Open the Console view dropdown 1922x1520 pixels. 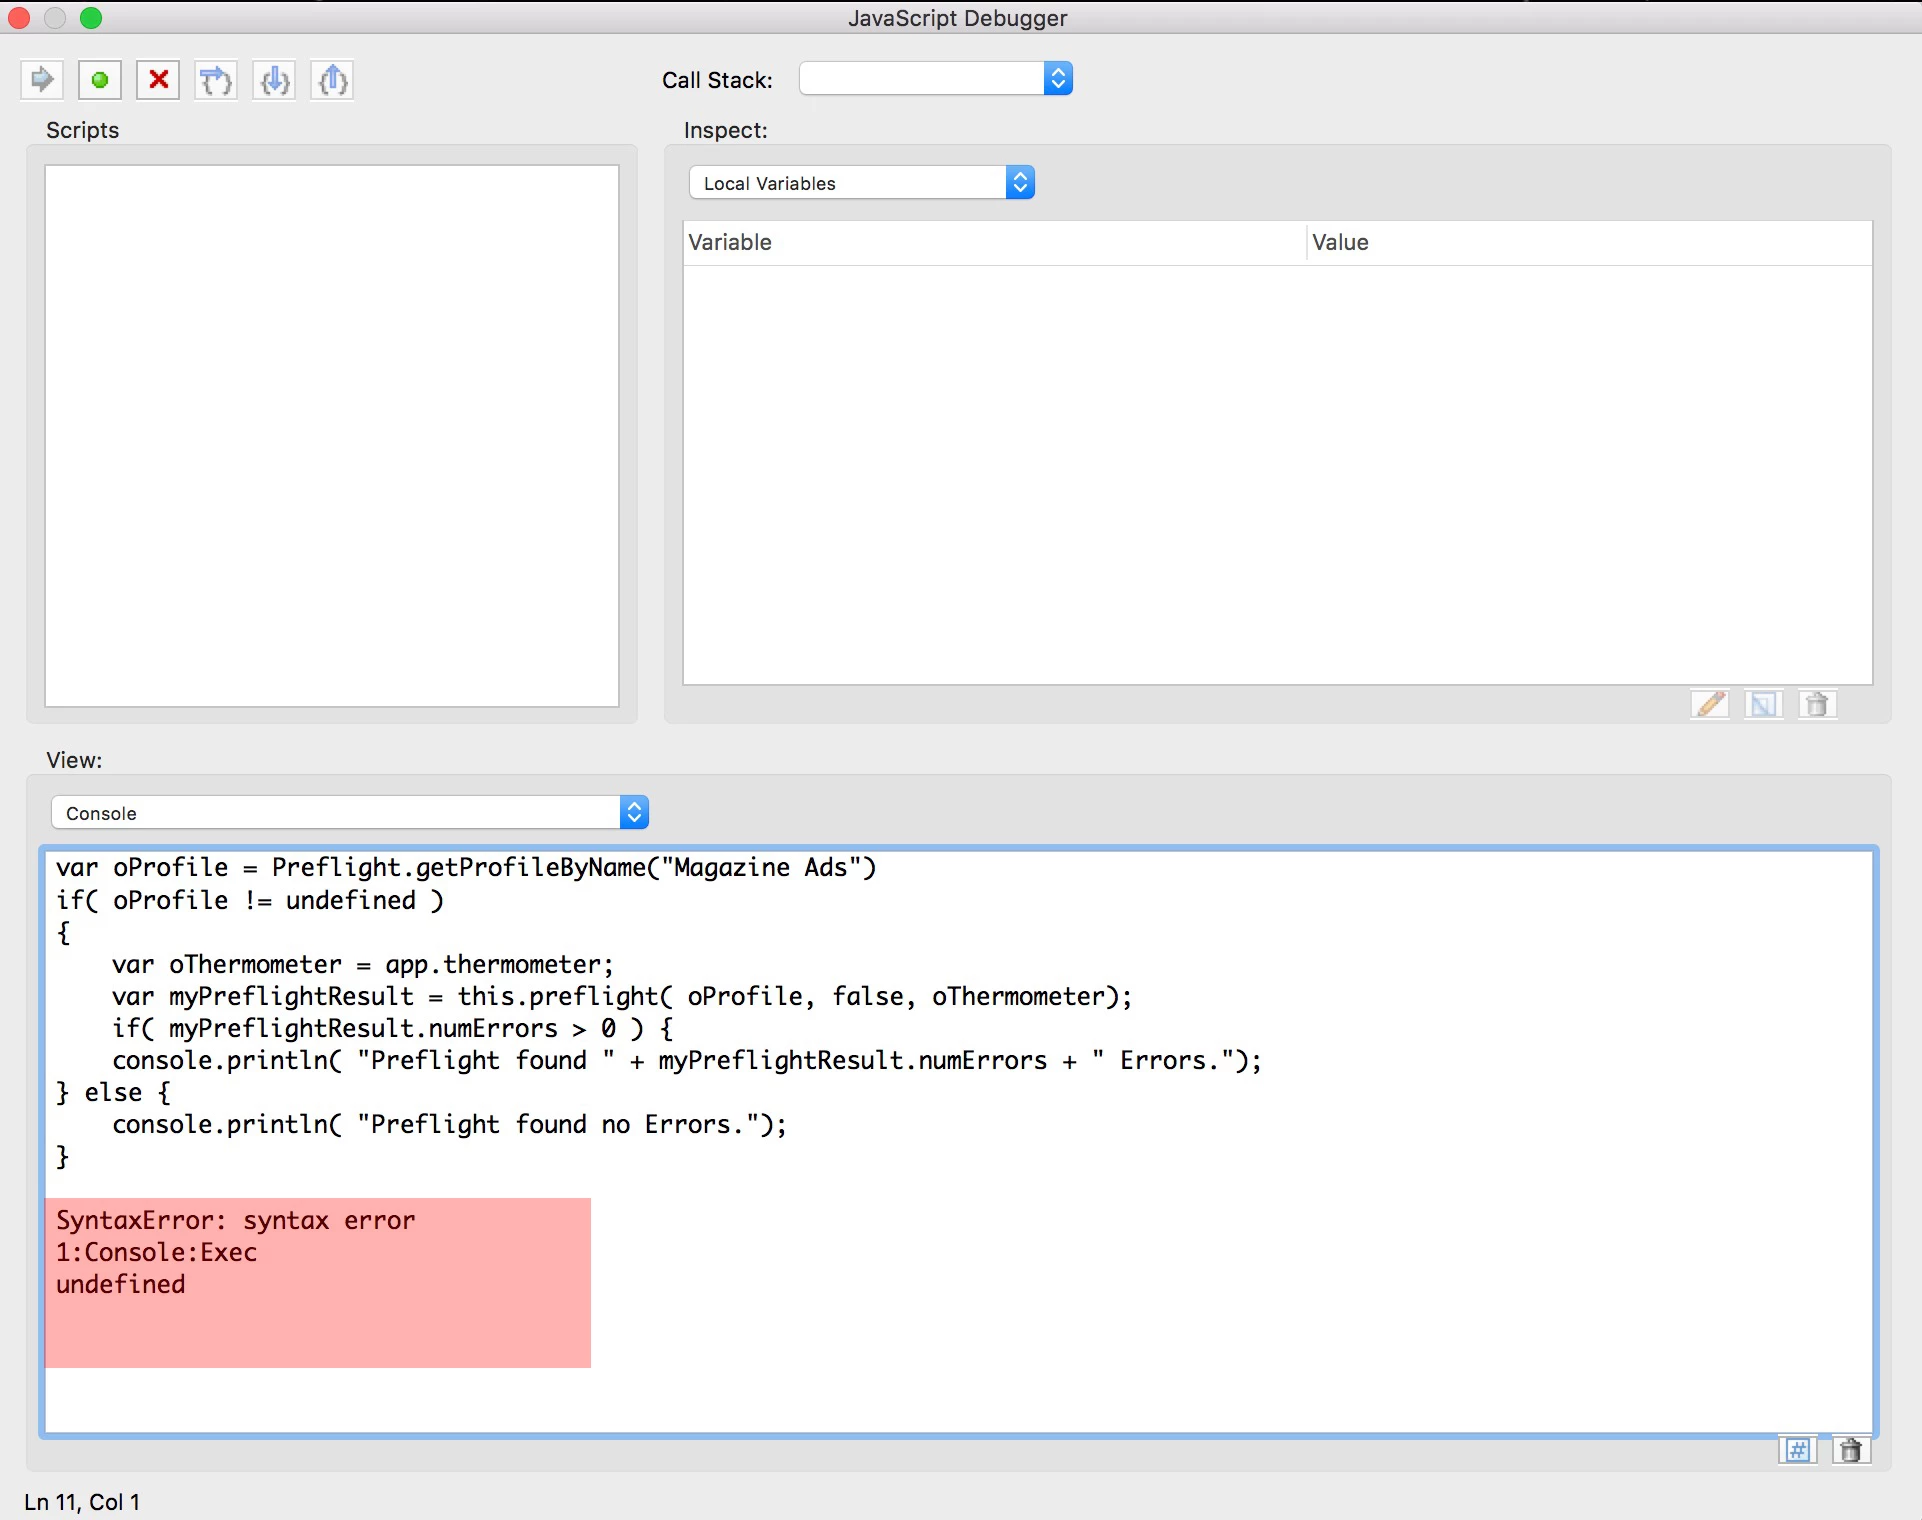(349, 813)
